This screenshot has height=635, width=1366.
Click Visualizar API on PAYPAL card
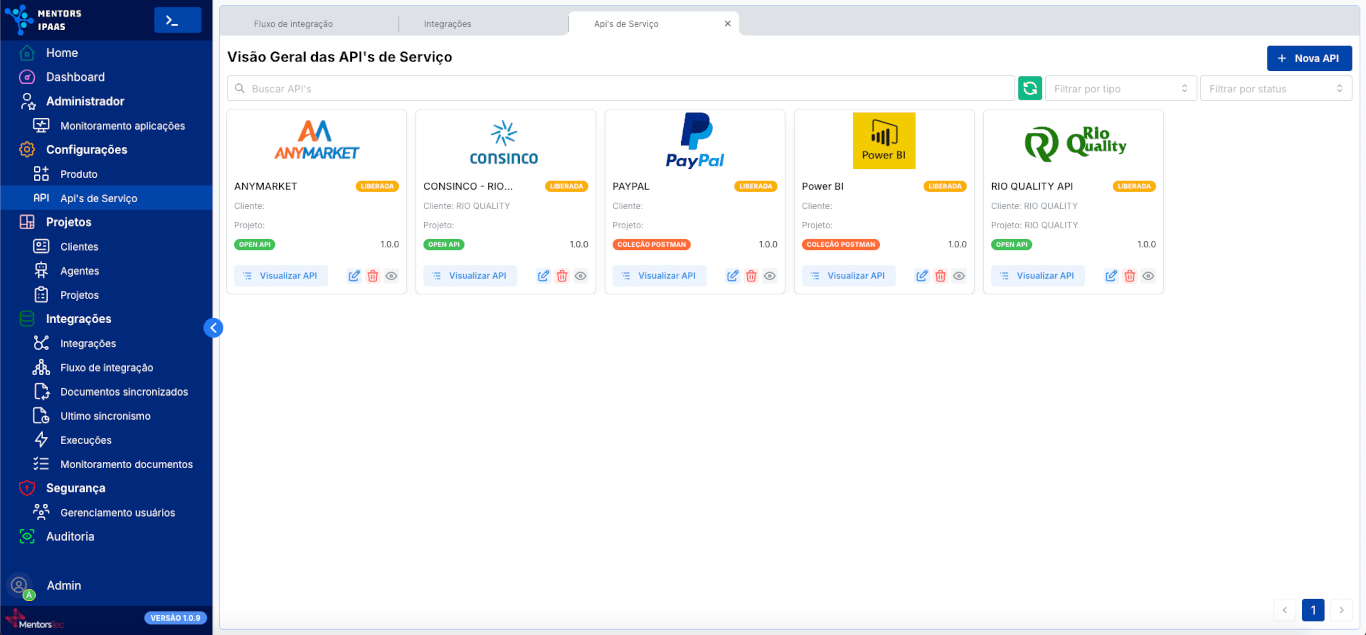click(x=659, y=276)
